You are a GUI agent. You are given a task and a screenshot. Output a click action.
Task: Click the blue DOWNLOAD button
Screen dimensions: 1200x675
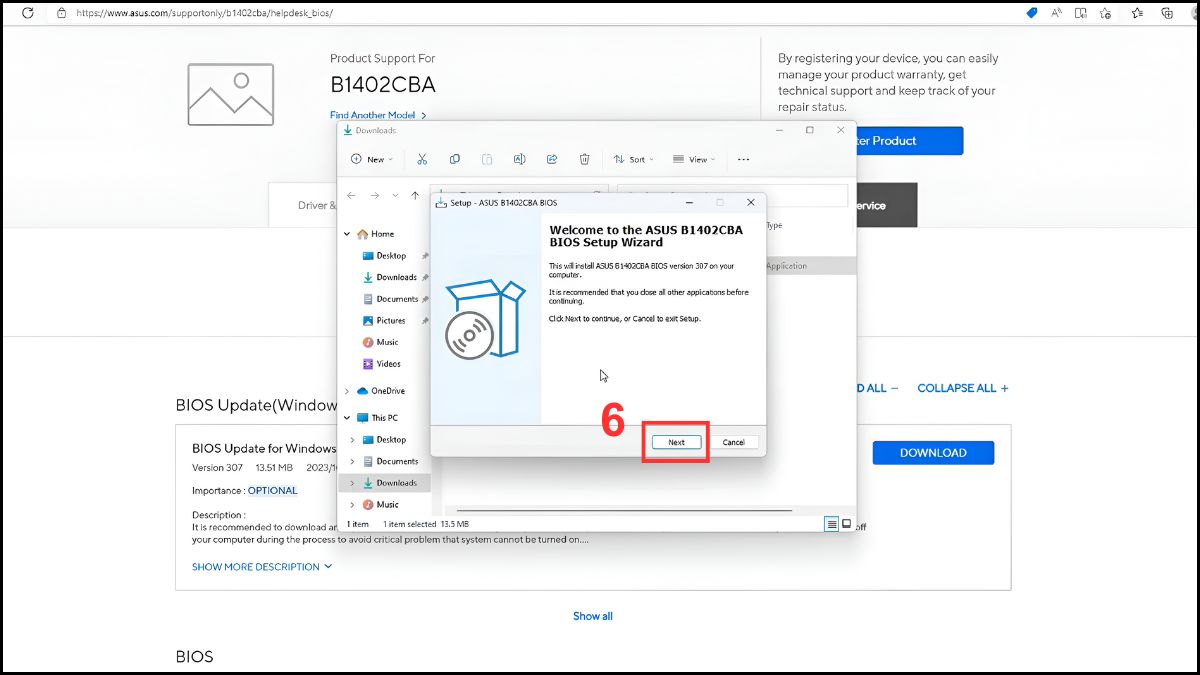(x=933, y=453)
